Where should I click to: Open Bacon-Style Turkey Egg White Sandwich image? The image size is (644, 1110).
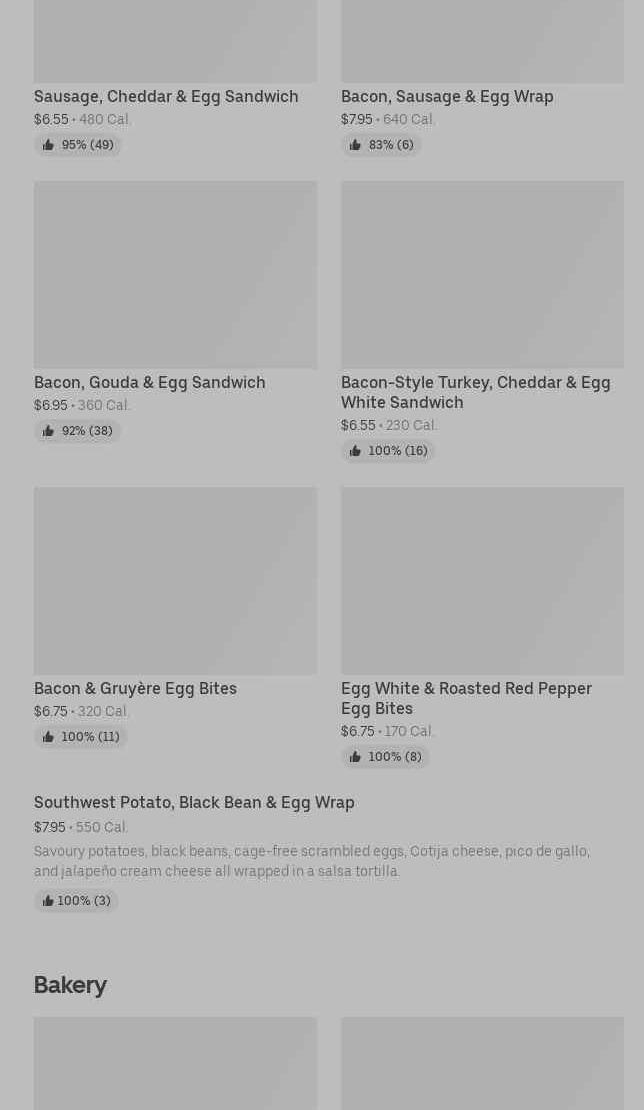pos(482,274)
